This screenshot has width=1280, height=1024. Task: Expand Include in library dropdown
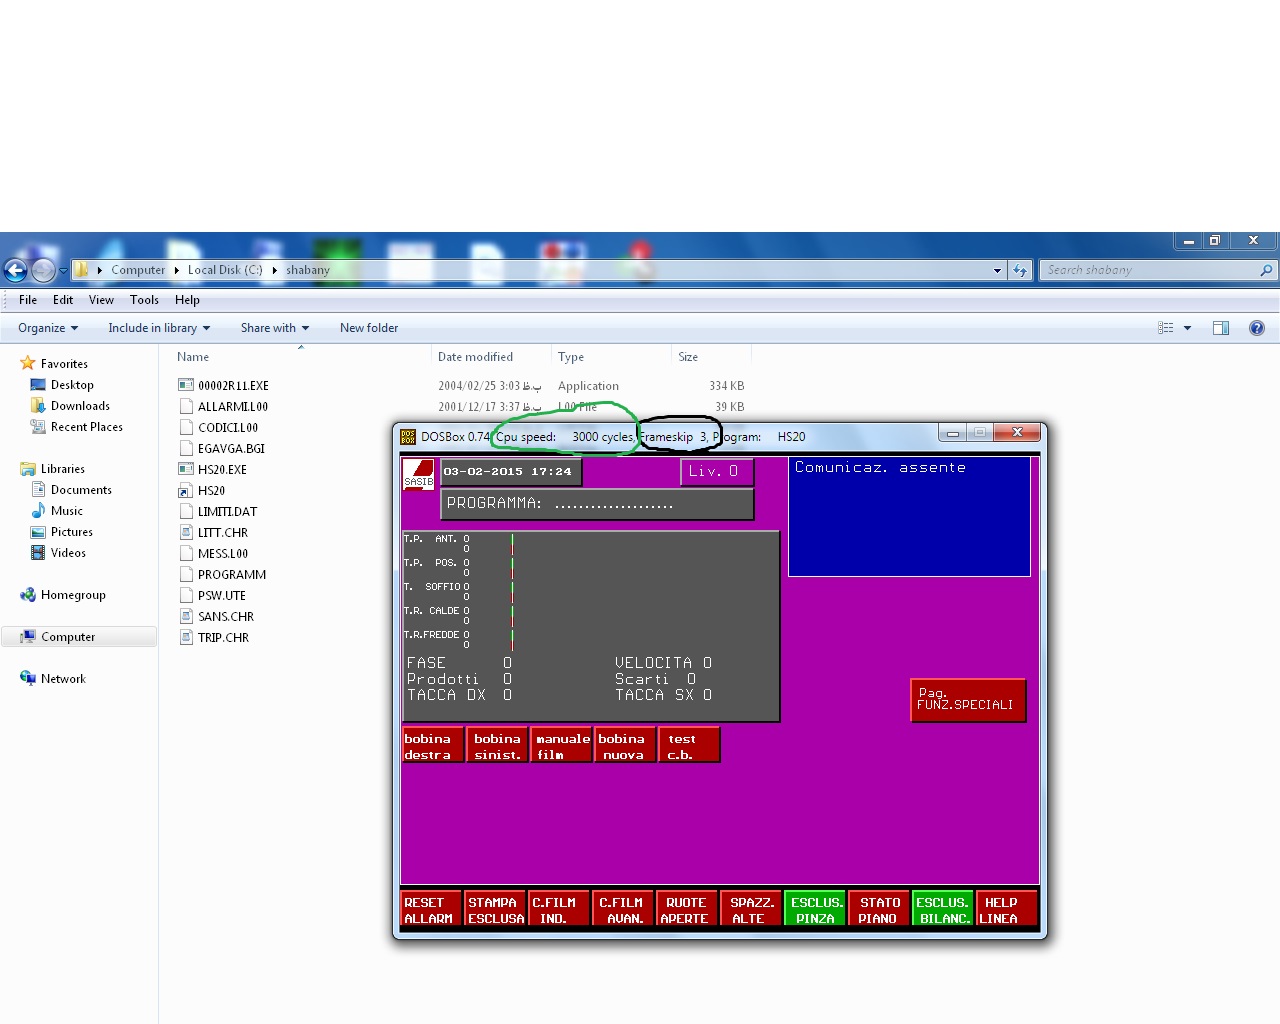[x=159, y=328]
